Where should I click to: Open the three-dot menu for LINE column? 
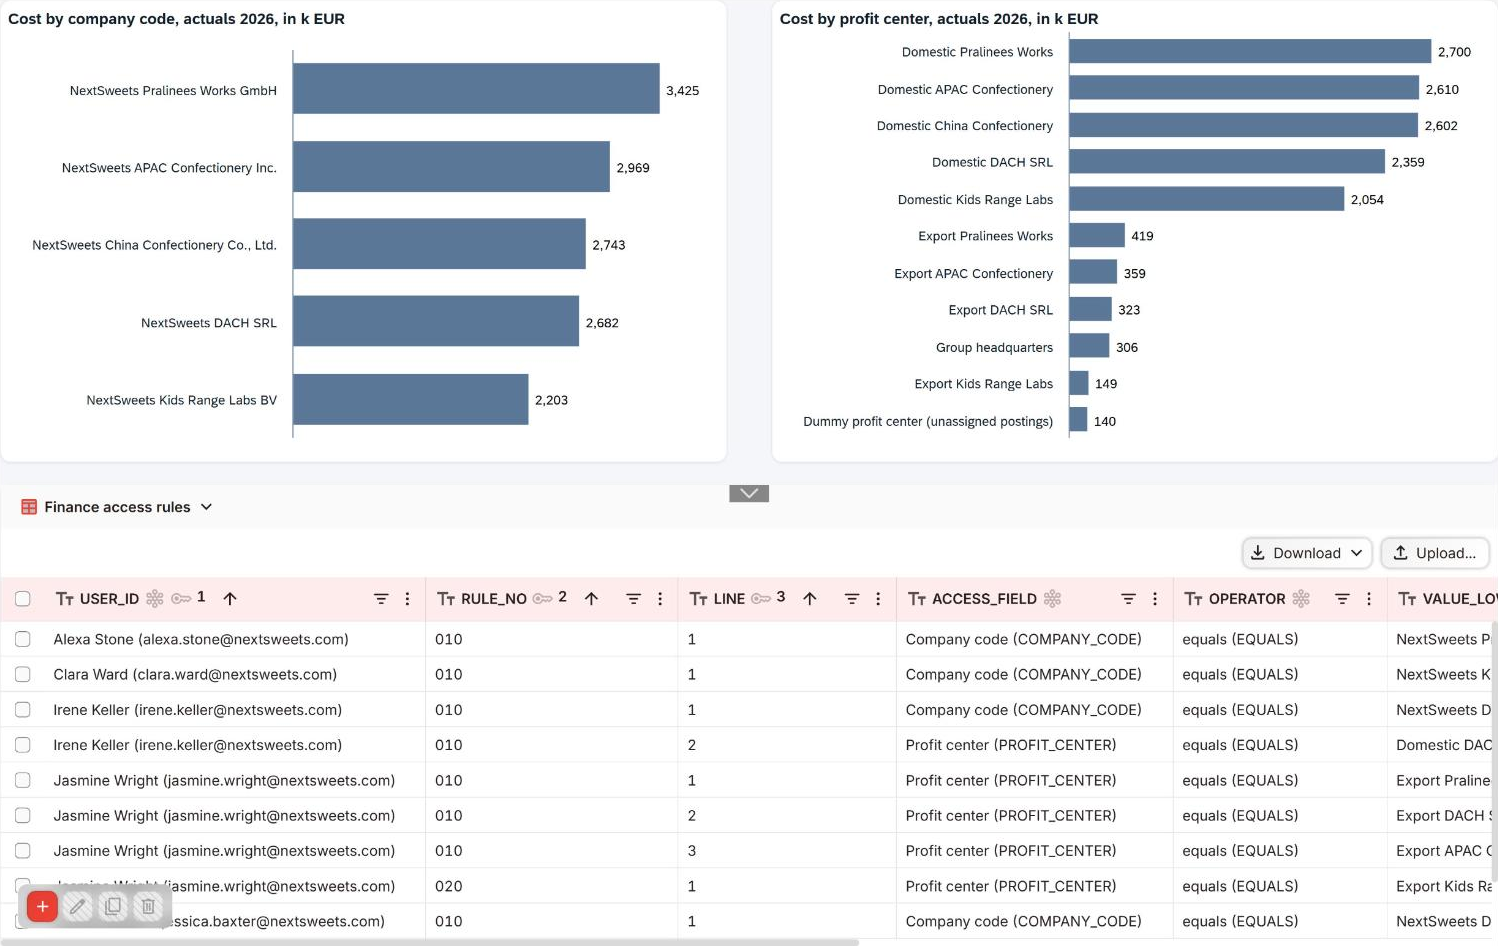pos(878,599)
